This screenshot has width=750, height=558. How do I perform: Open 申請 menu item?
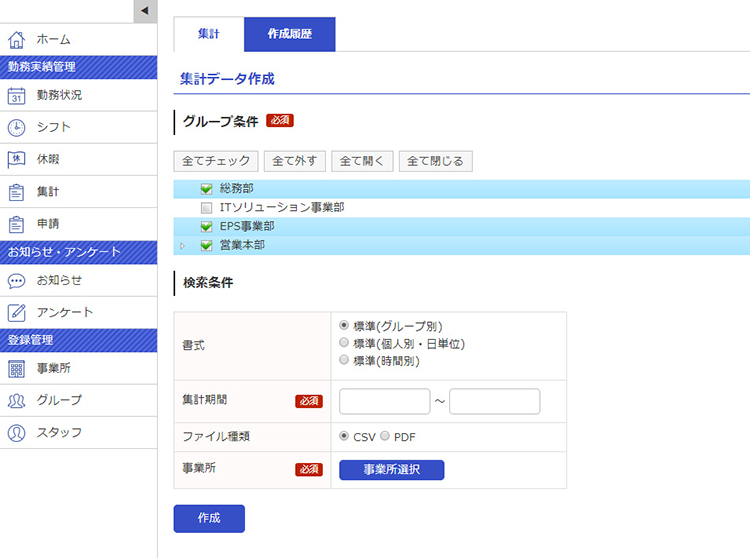point(78,223)
